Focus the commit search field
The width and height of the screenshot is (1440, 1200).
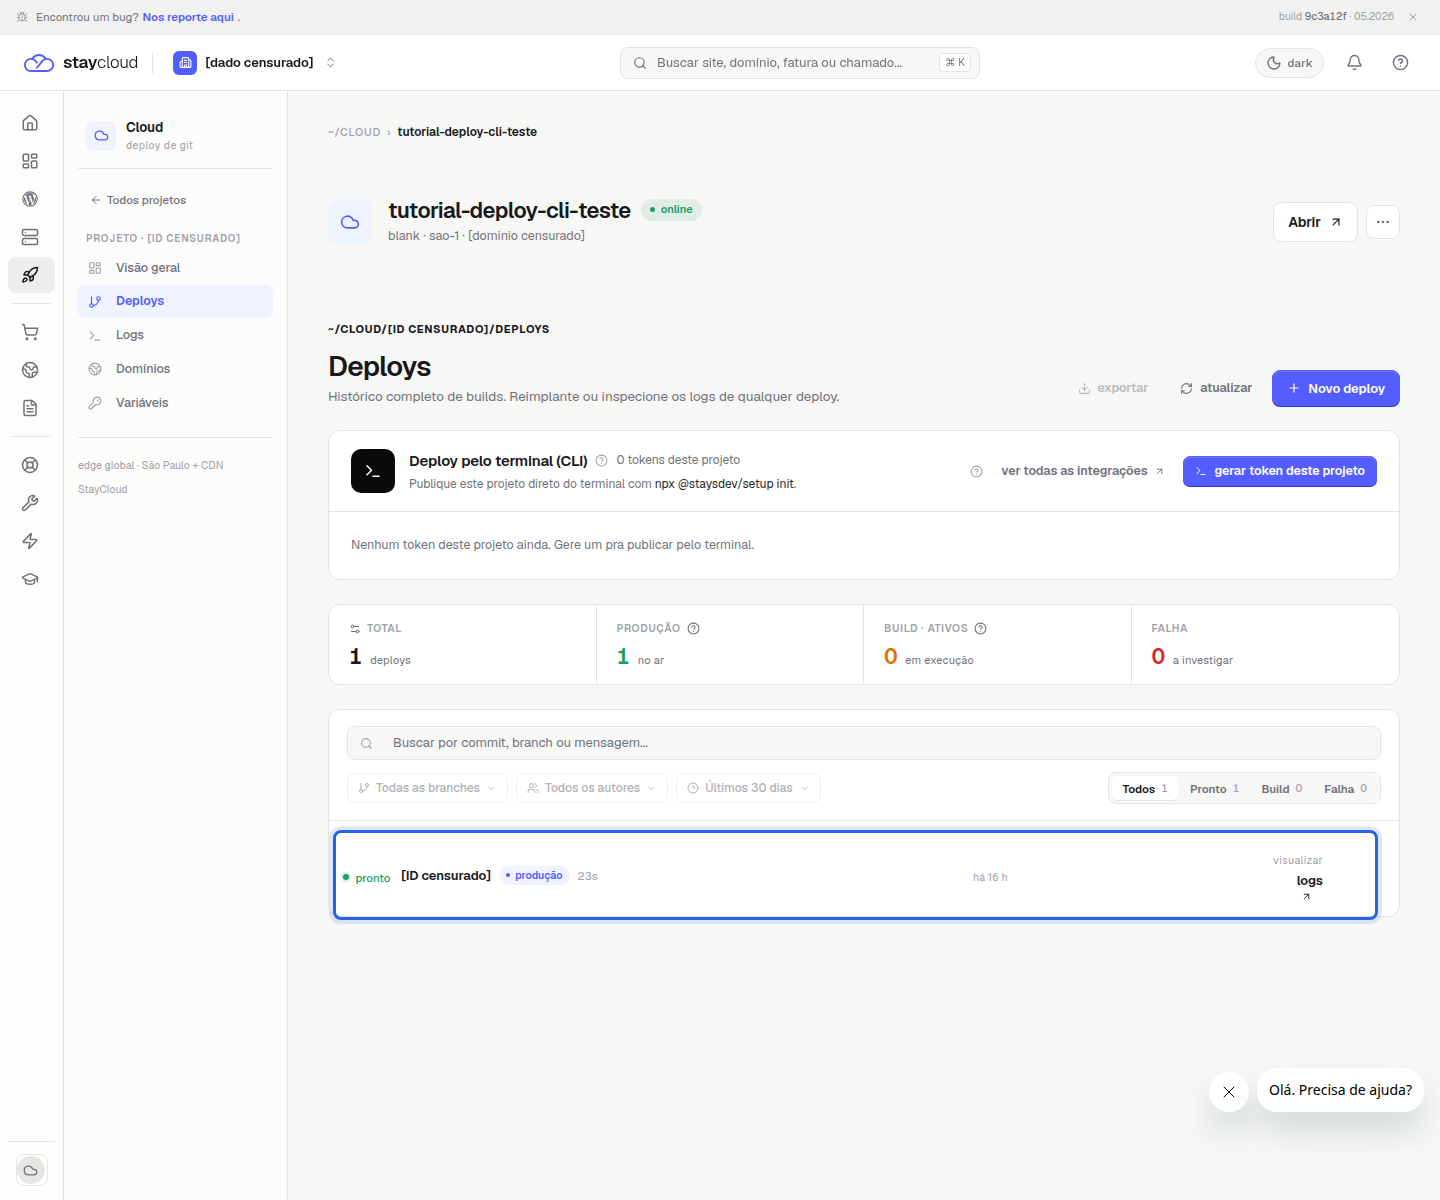pyautogui.click(x=864, y=743)
